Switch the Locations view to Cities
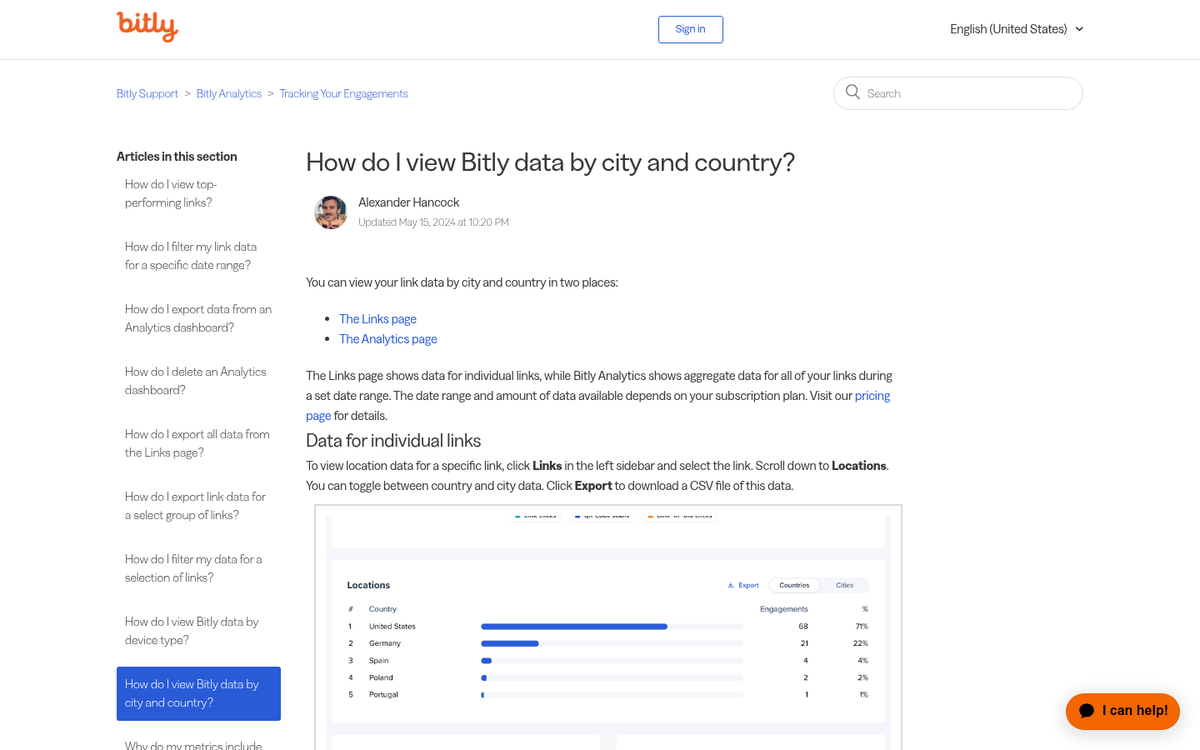1200x750 pixels. click(x=845, y=585)
